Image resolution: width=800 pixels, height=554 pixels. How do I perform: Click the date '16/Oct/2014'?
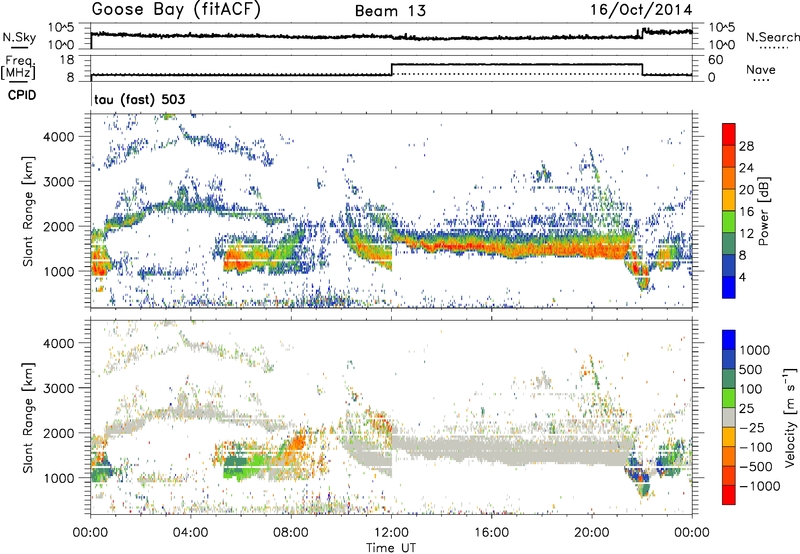641,10
